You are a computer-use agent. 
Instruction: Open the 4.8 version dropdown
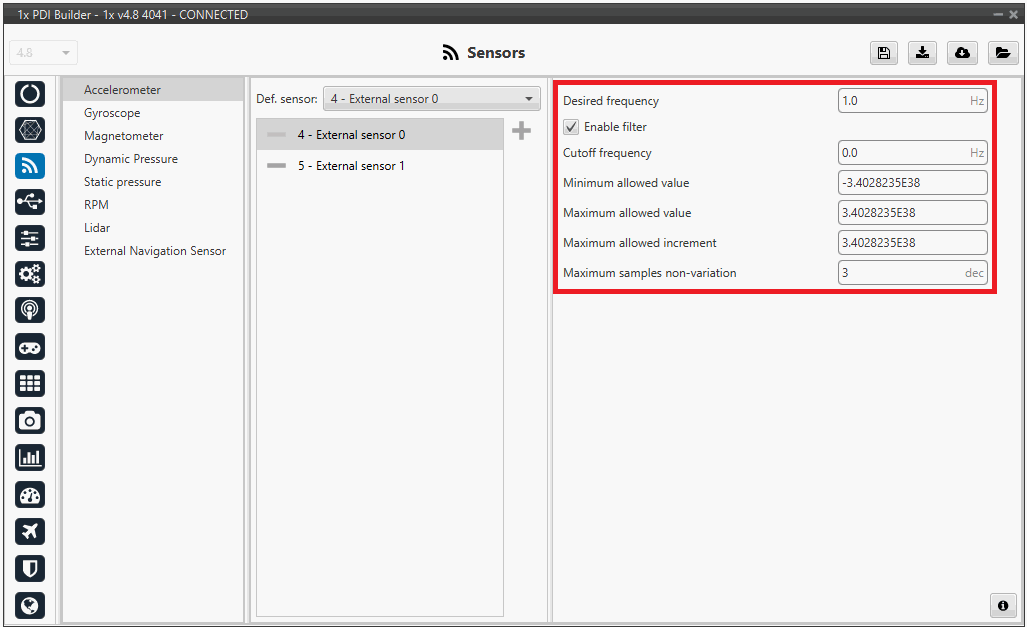(43, 53)
